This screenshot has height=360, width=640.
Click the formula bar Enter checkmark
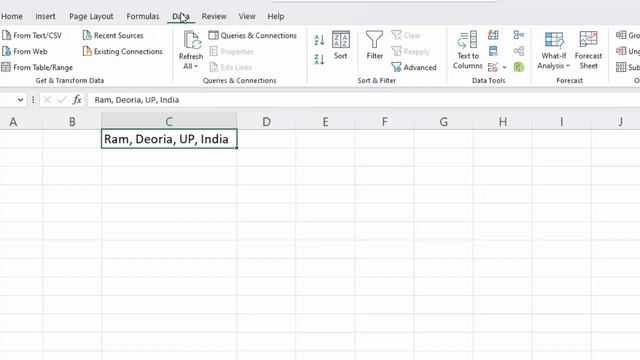coord(62,100)
